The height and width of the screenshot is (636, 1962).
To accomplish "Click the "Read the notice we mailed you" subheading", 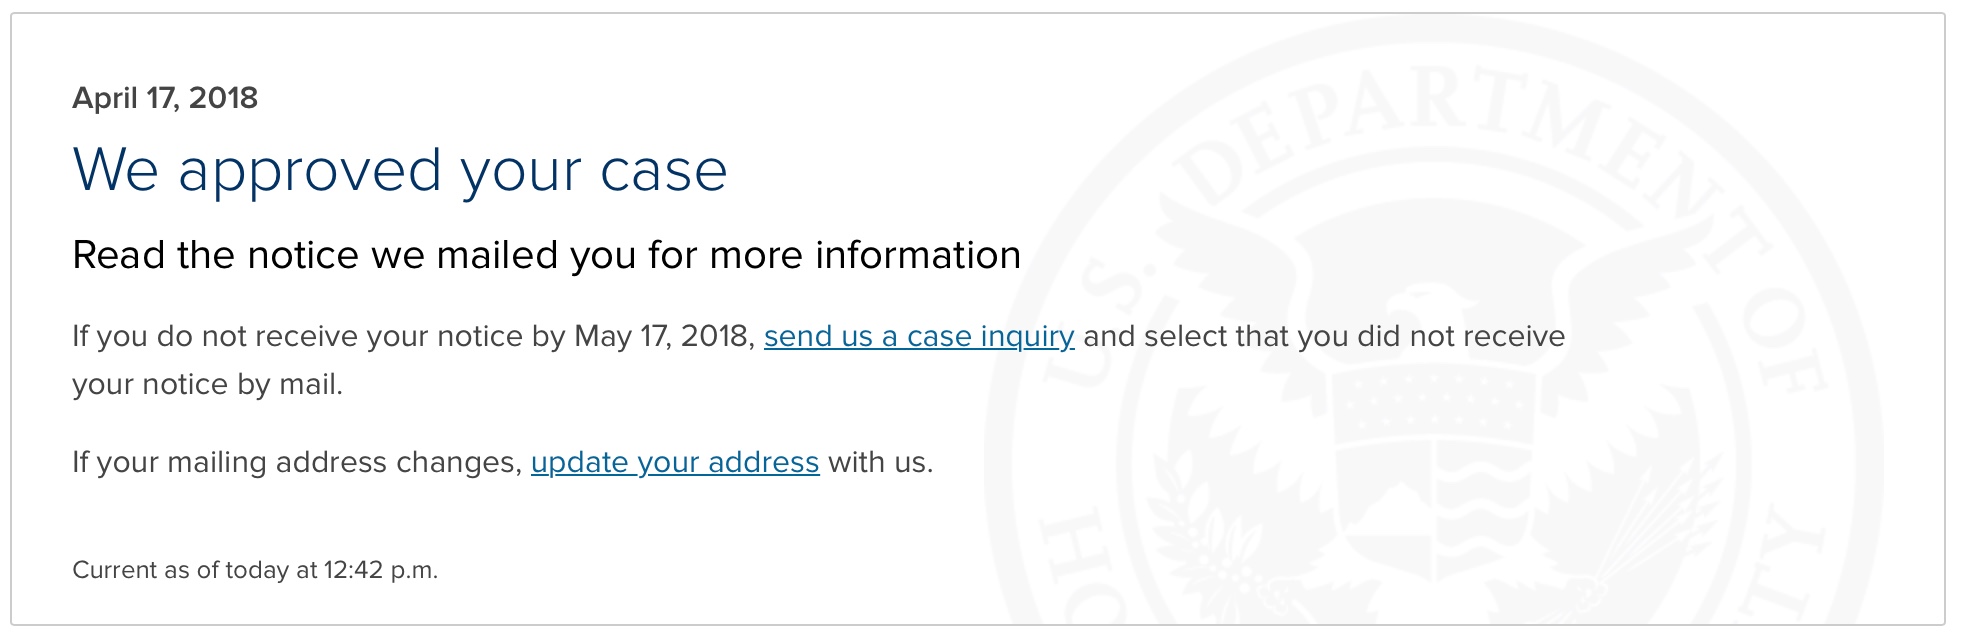I will click(x=546, y=255).
